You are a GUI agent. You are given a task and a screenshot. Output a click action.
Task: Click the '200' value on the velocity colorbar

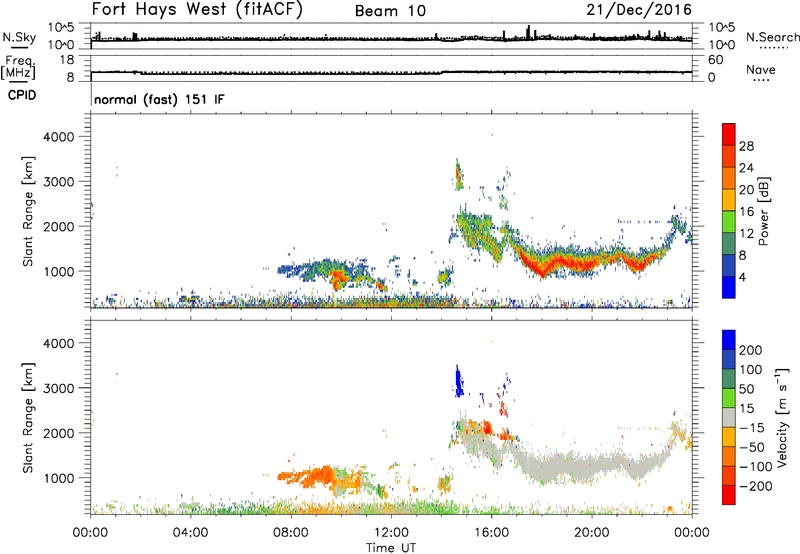pyautogui.click(x=751, y=350)
